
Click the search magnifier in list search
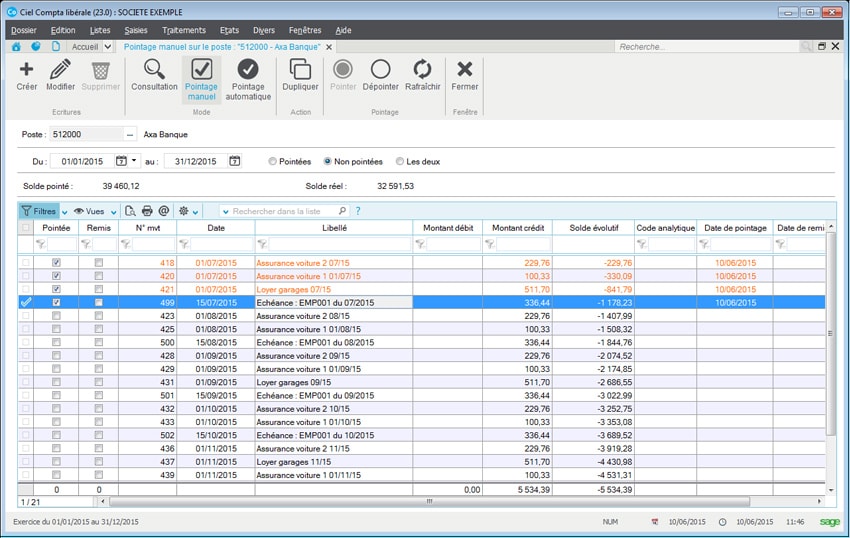tap(342, 211)
